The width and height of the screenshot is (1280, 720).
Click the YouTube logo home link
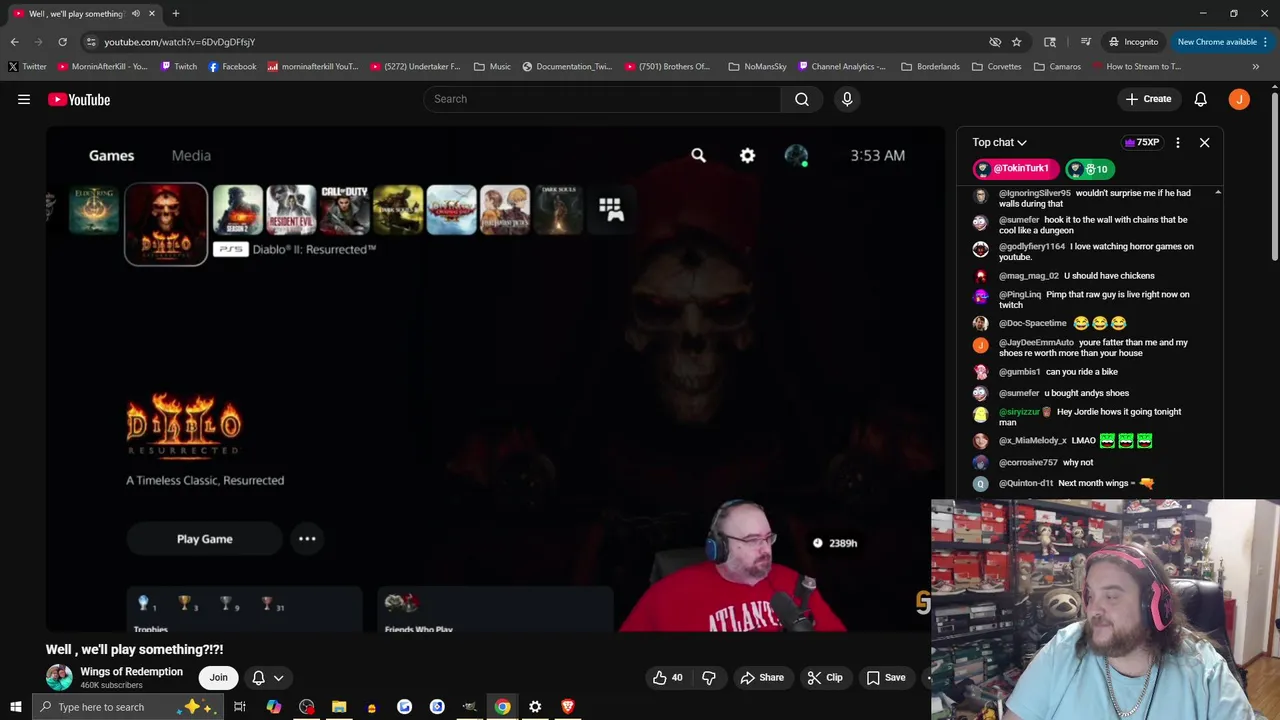click(79, 99)
